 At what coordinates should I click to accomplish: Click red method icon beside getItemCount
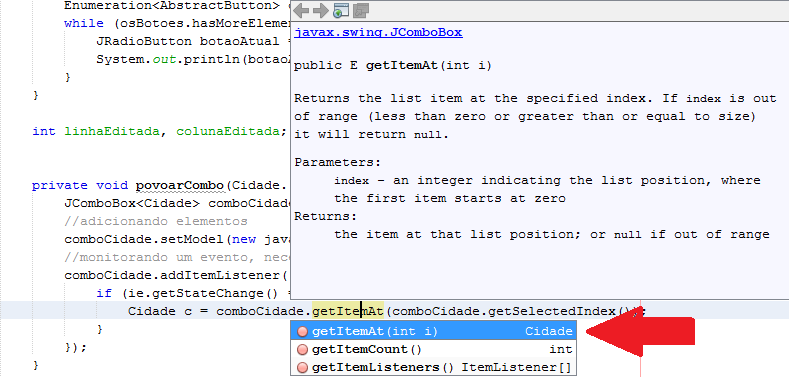click(302, 349)
